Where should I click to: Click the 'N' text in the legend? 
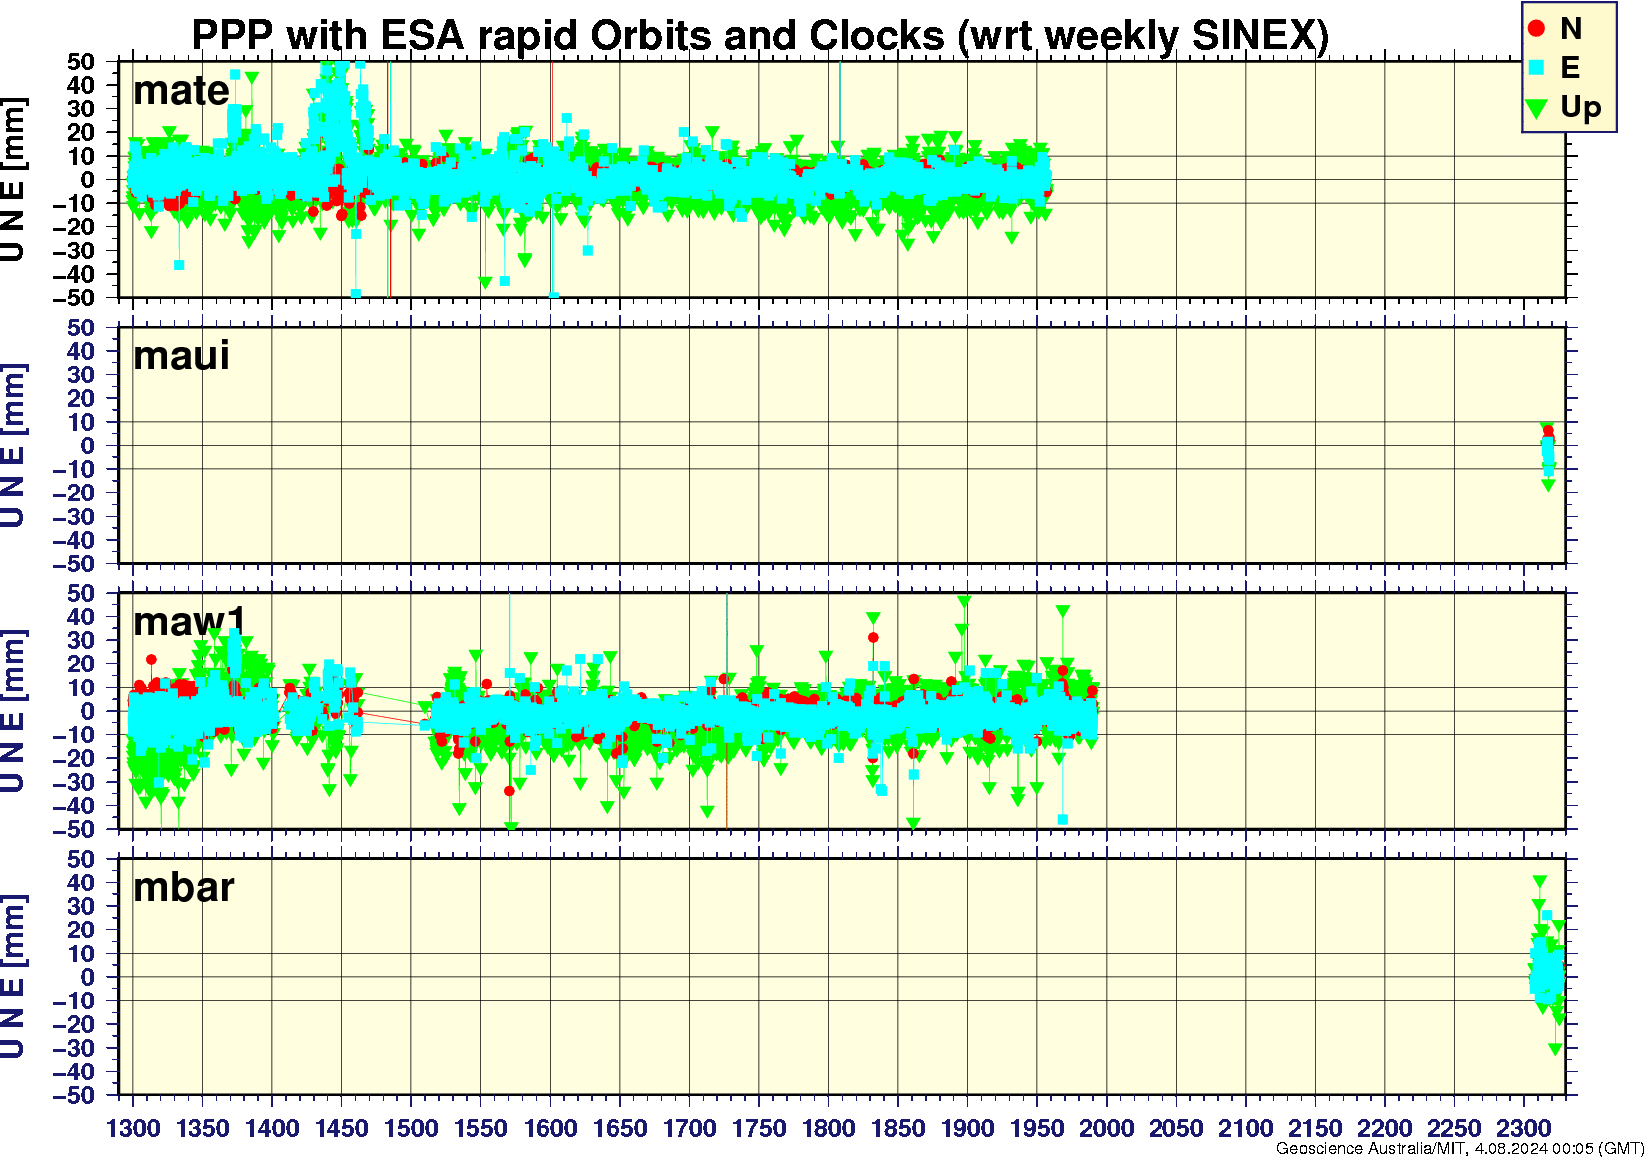click(x=1571, y=29)
